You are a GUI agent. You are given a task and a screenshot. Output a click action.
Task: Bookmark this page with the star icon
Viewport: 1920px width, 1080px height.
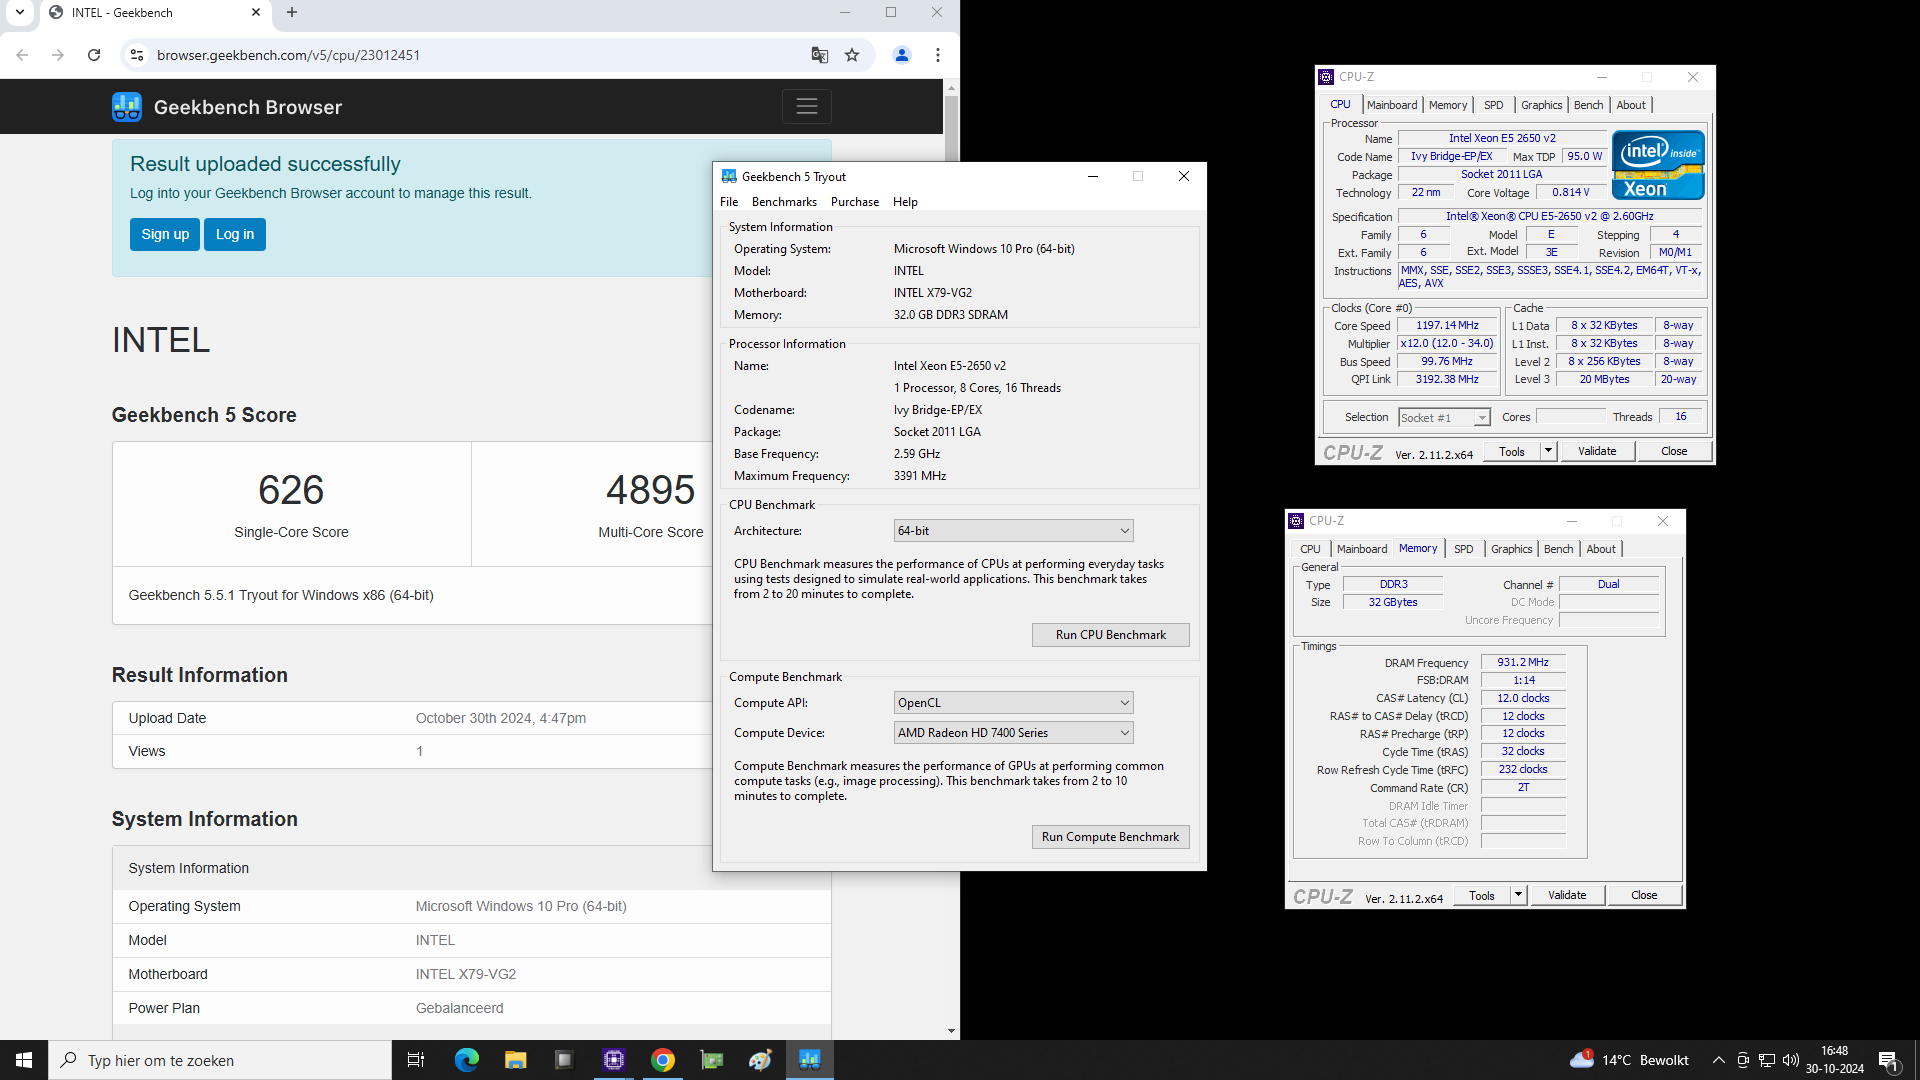pos(852,55)
